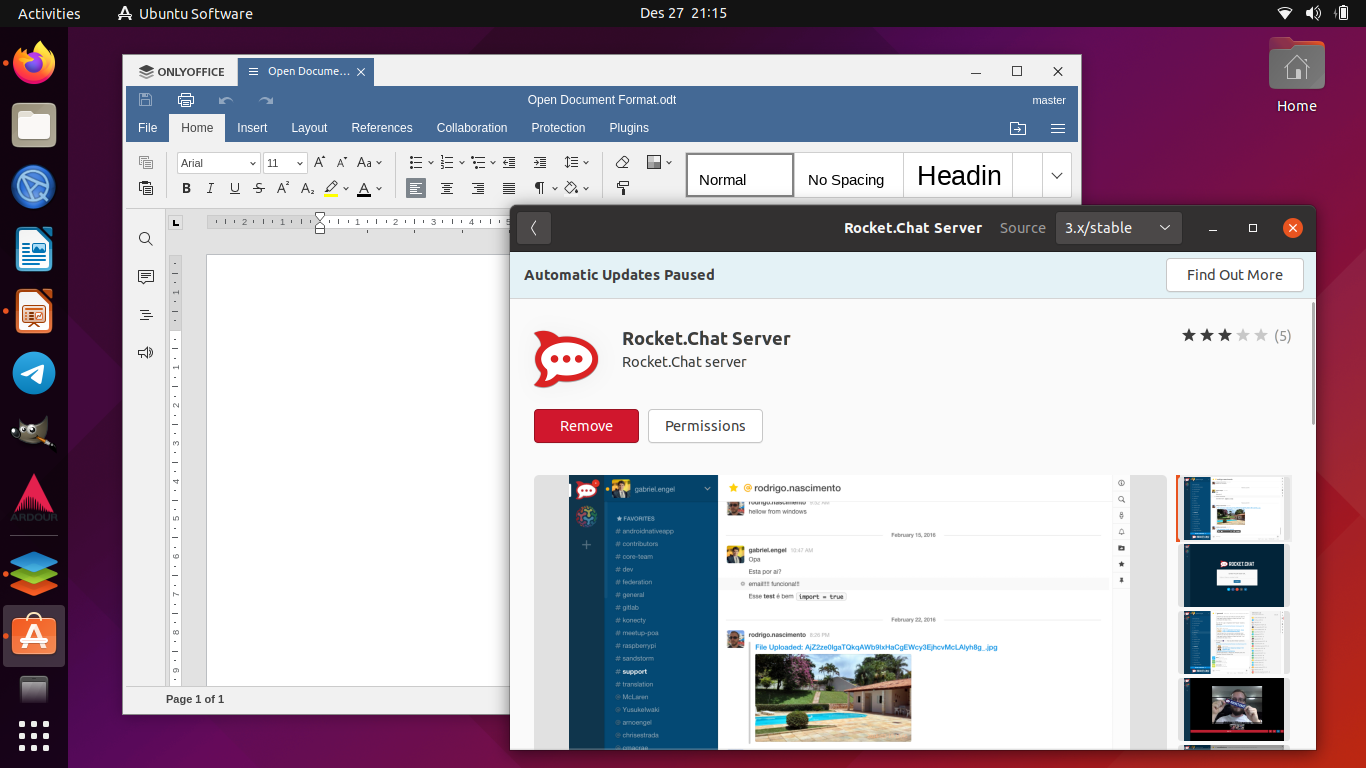
Task: Open the File menu in ONLYOFFICE
Action: [148, 128]
